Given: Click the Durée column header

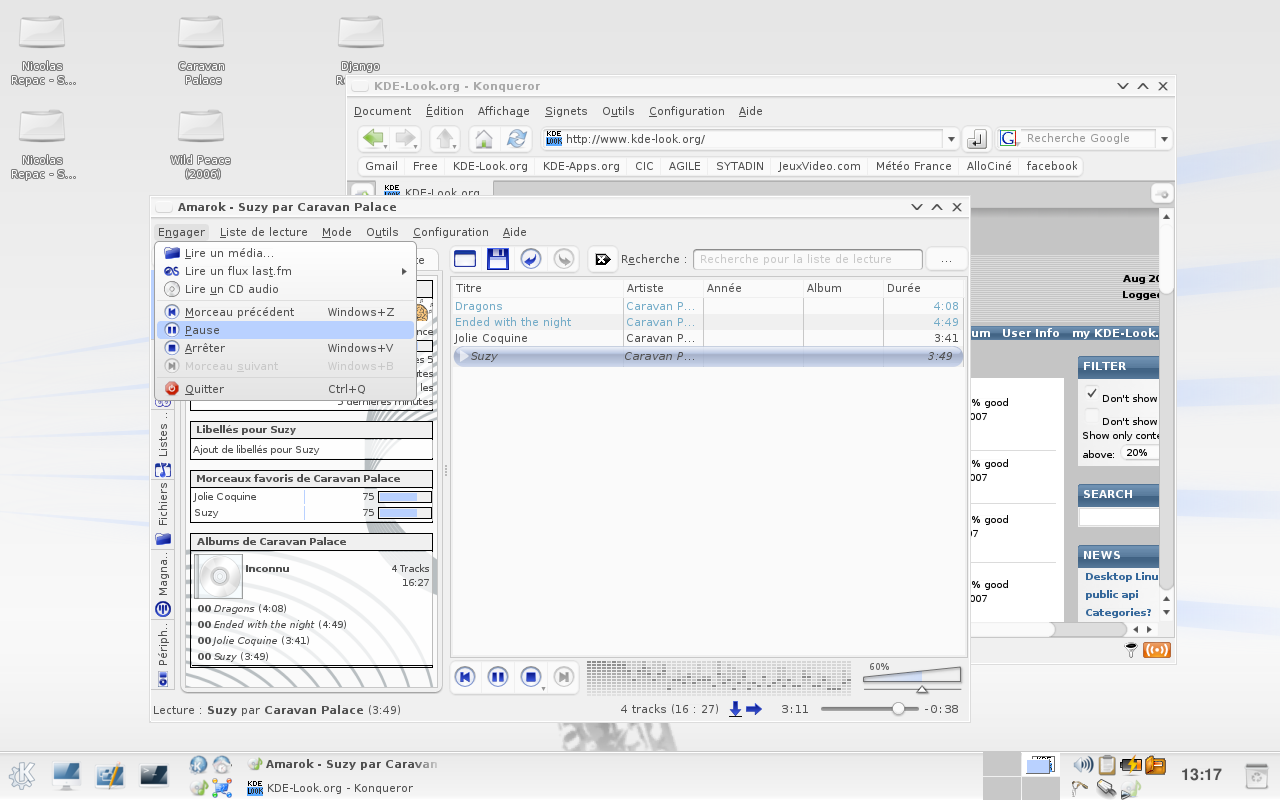Looking at the screenshot, I should click(923, 288).
